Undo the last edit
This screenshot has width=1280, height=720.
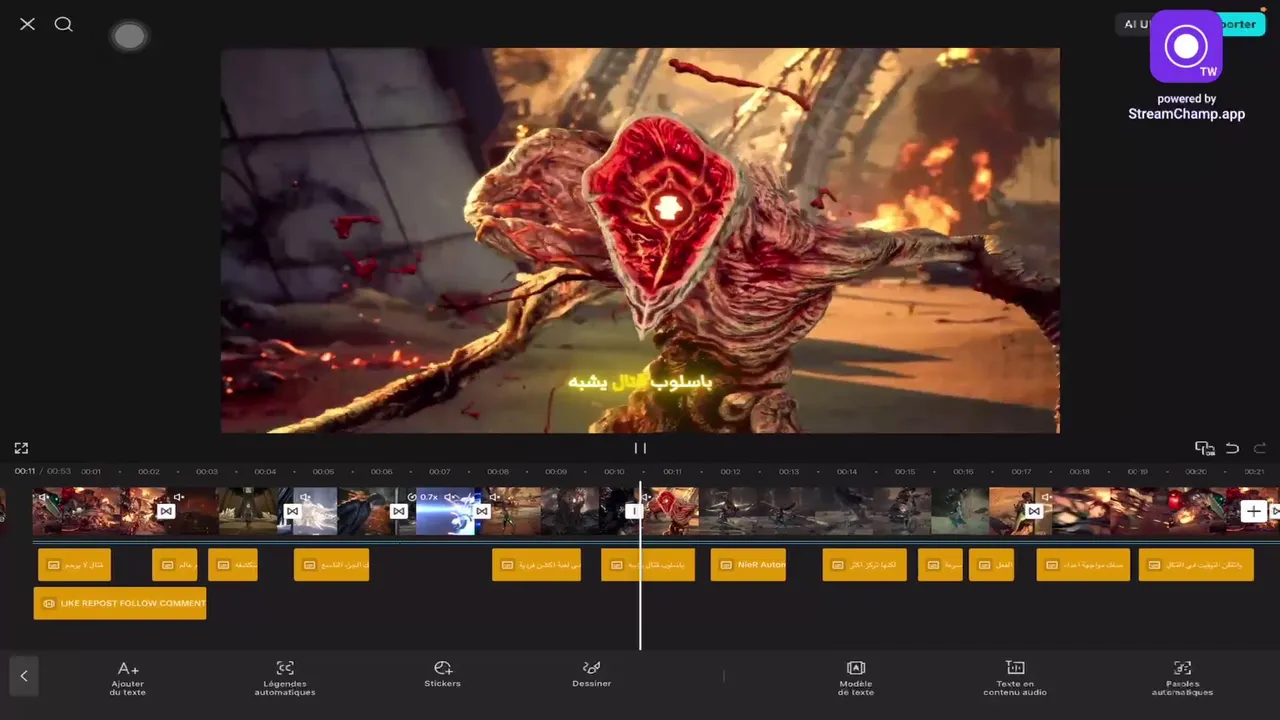pyautogui.click(x=1232, y=448)
